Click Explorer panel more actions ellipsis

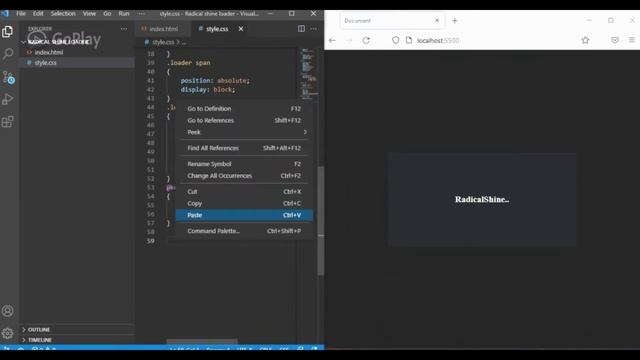click(x=124, y=29)
